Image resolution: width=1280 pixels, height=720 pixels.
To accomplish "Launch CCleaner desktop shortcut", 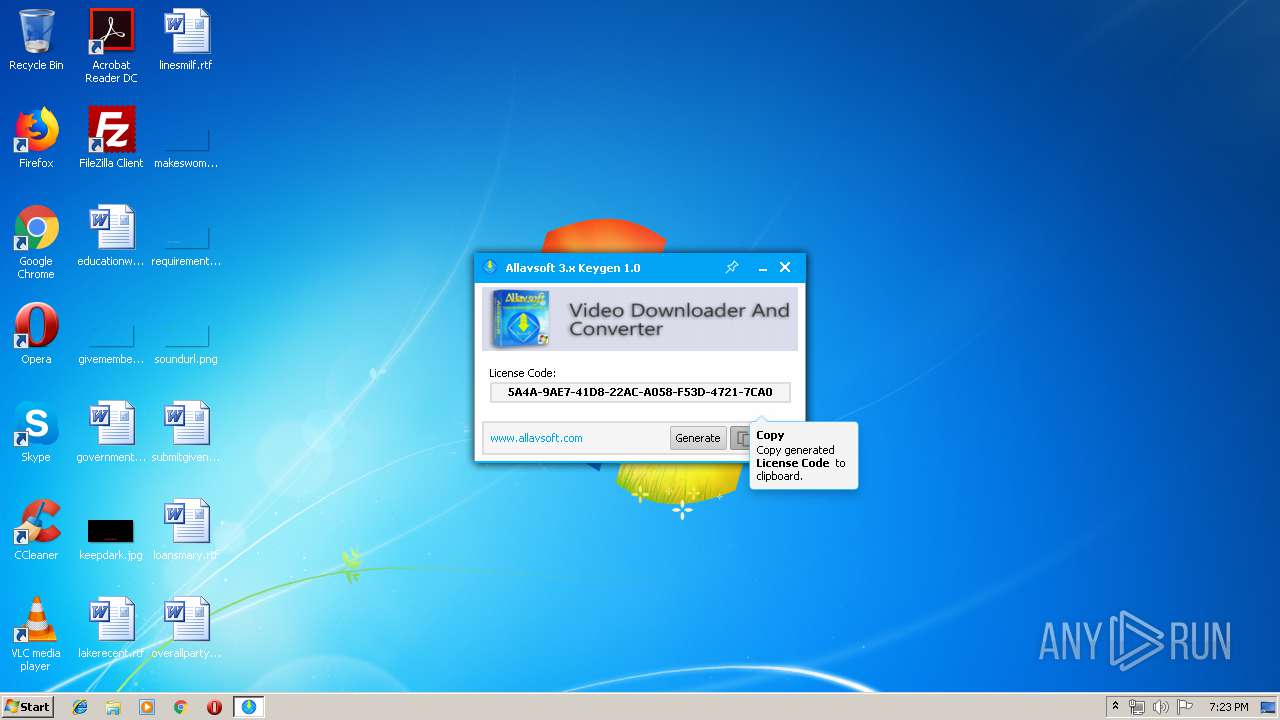I will coord(36,530).
